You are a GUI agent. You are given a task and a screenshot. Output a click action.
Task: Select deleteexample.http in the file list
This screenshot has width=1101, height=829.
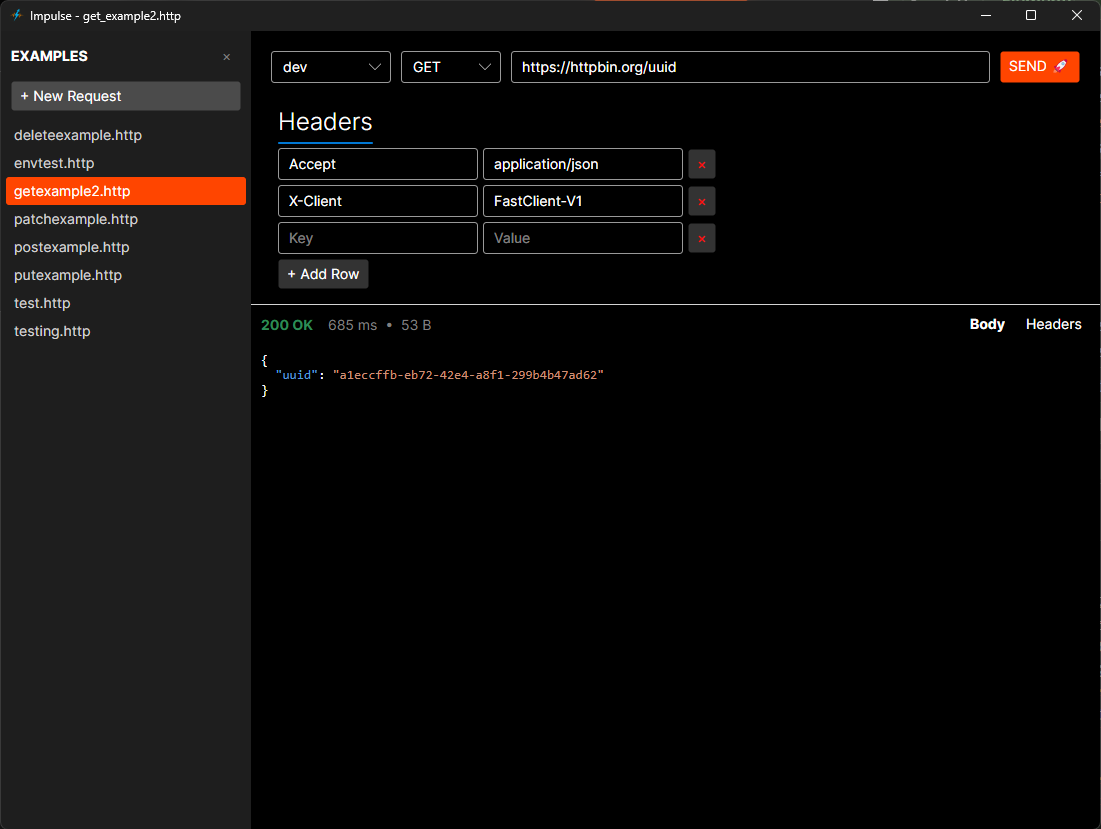(78, 135)
